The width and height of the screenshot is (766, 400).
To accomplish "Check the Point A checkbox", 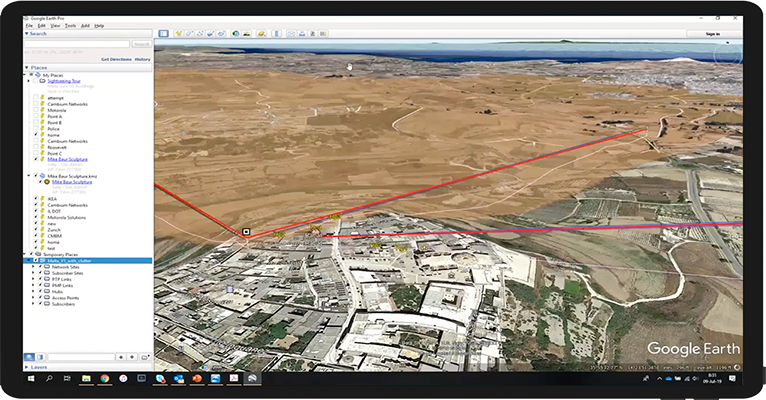I will tap(36, 116).
